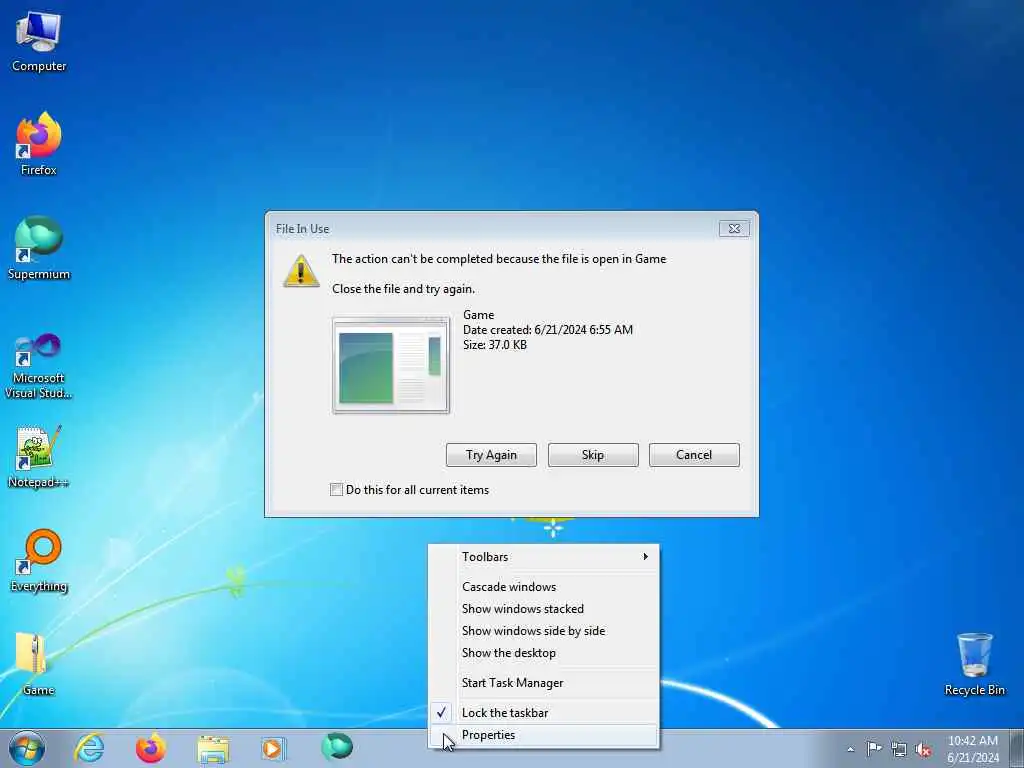Screen dimensions: 1024x768
Task: Open the clock showing 10:42 AM
Action: (973, 749)
